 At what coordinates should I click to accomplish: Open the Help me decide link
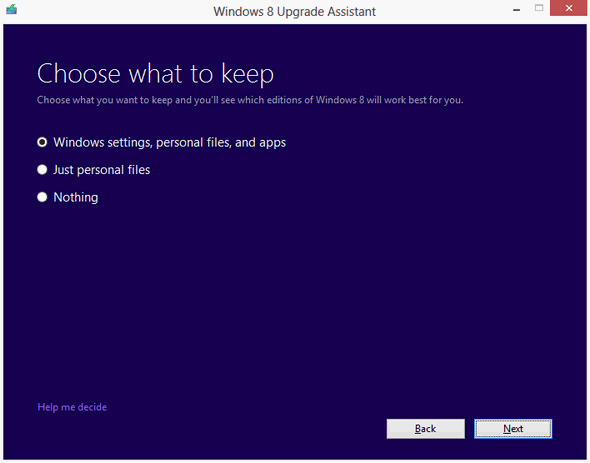pyautogui.click(x=72, y=407)
